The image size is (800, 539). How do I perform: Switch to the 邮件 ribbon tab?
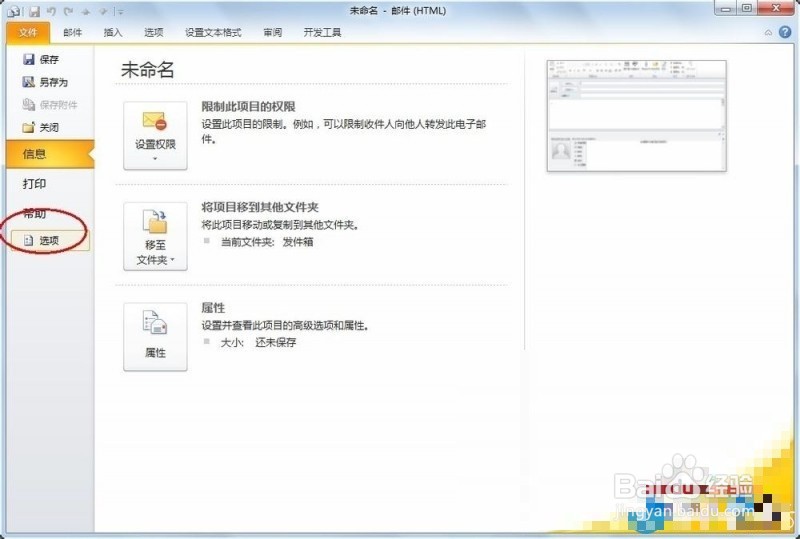tap(72, 33)
